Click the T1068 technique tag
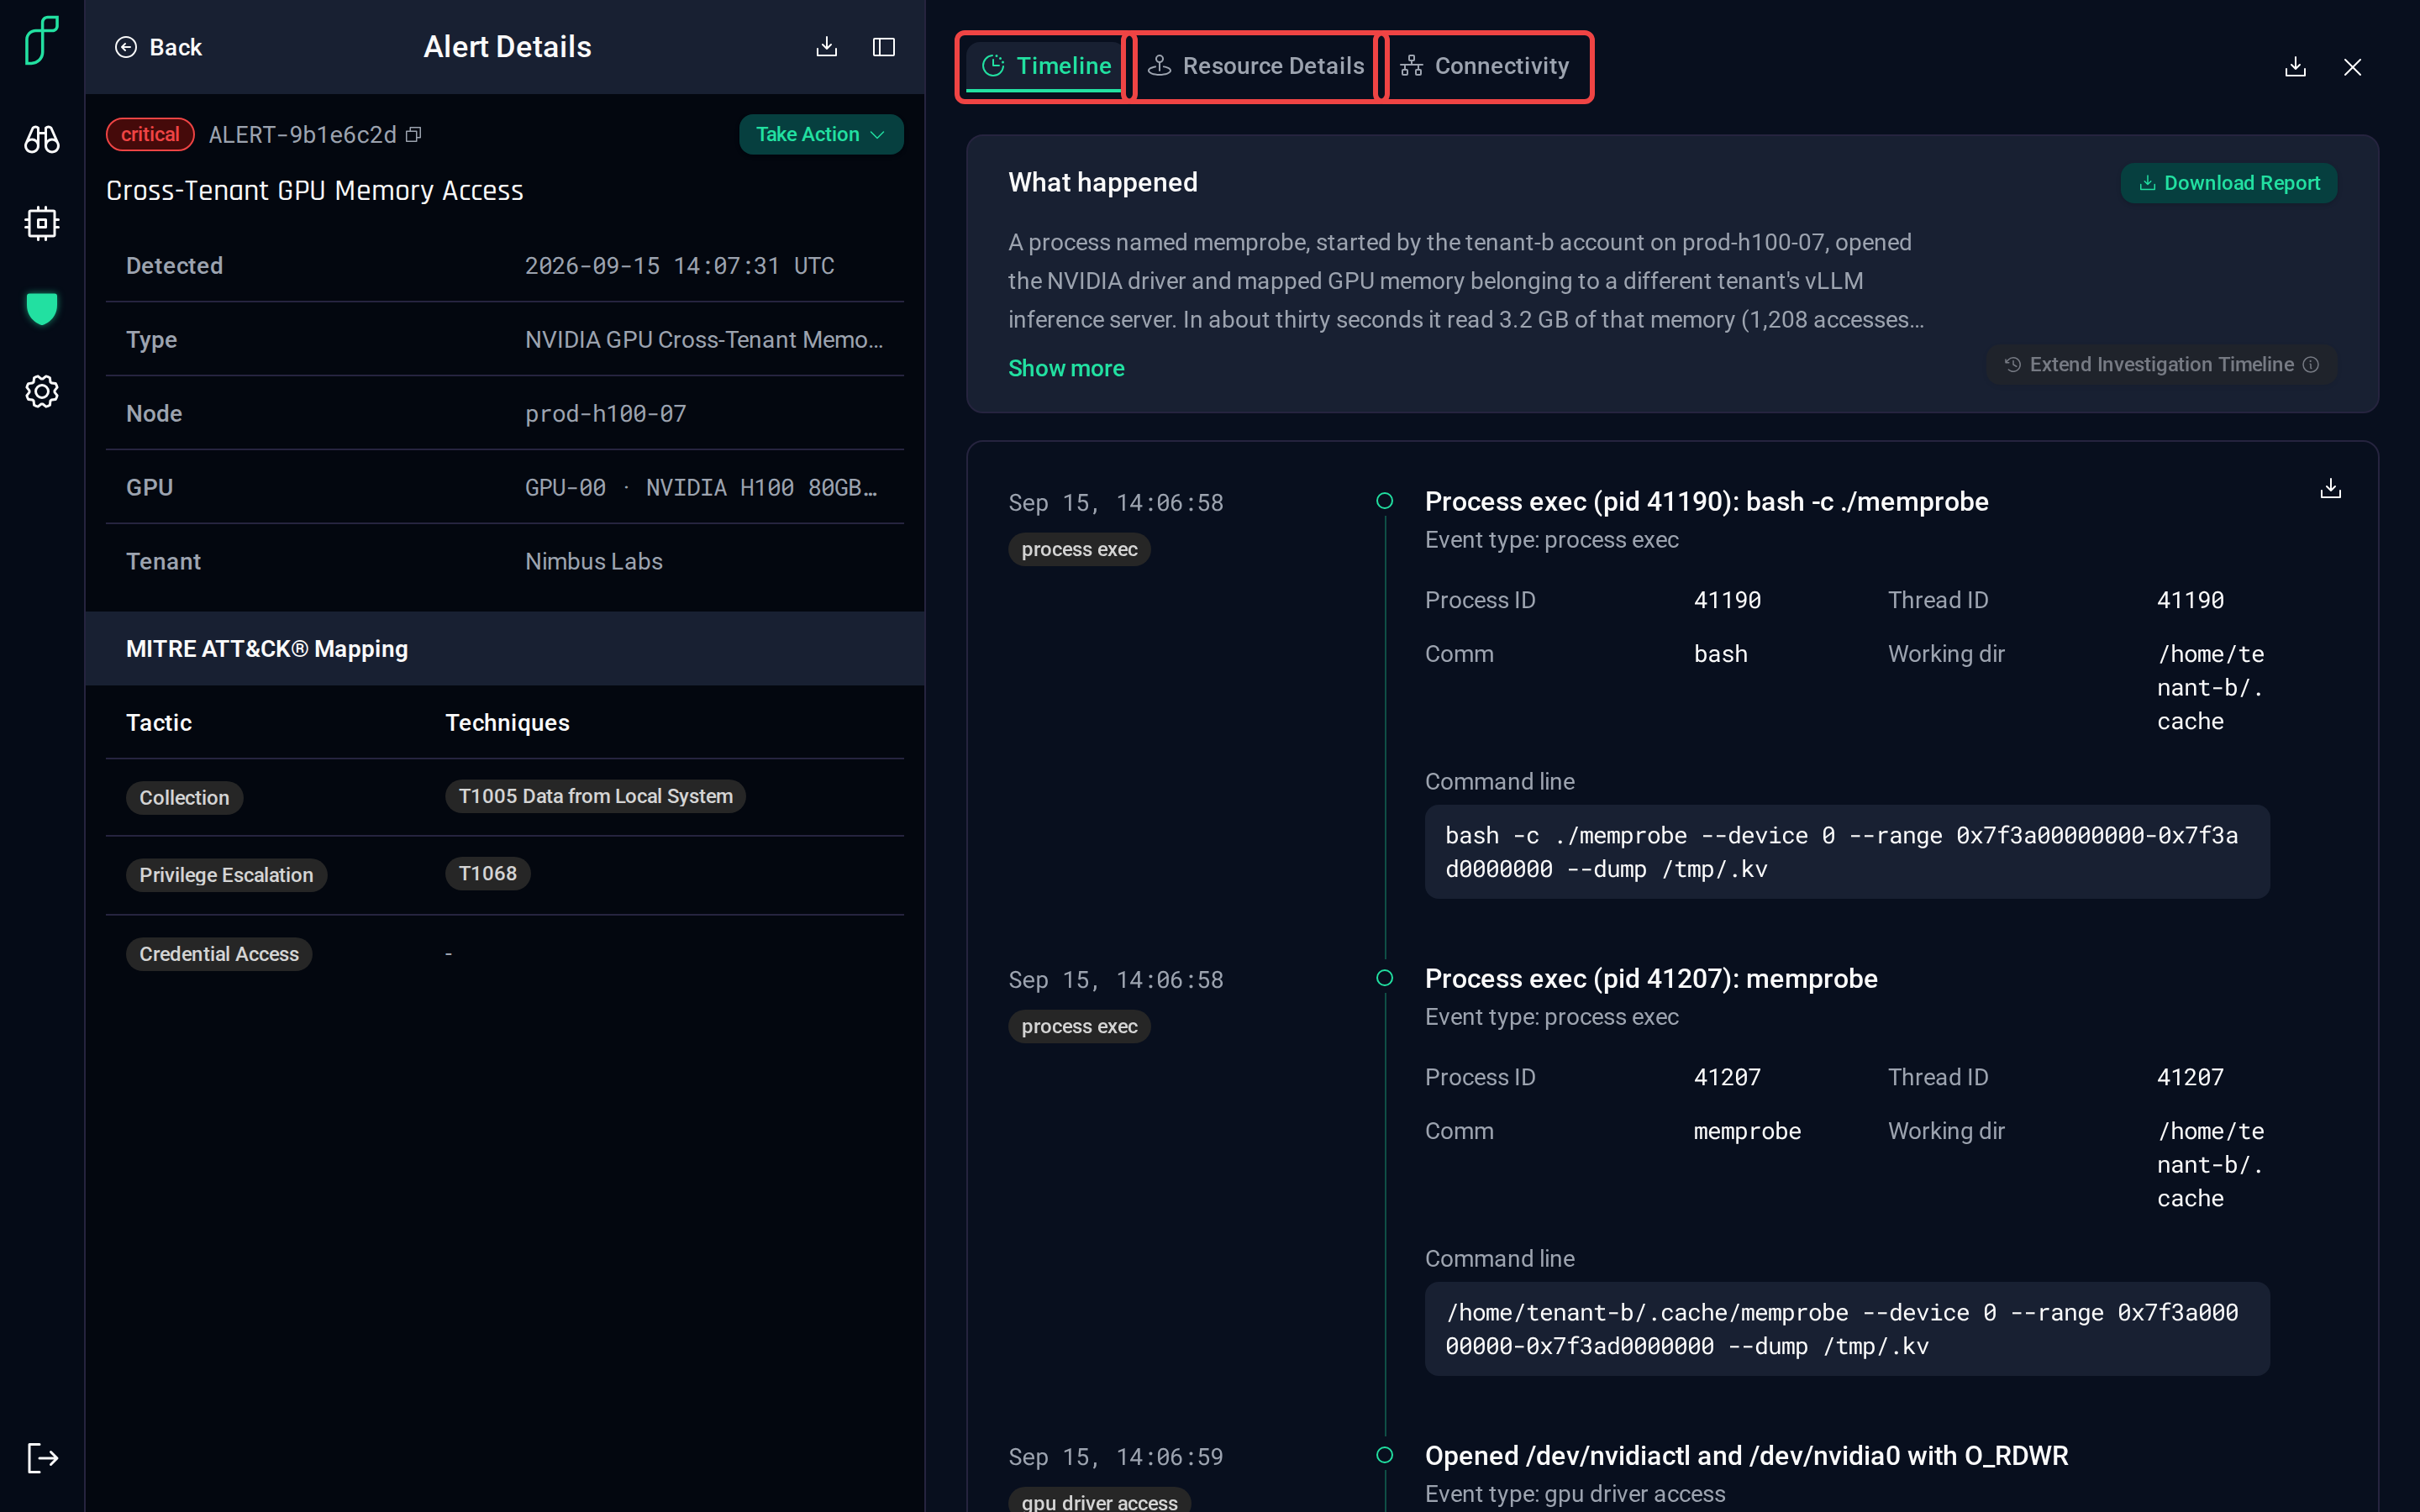This screenshot has width=2420, height=1512. pos(487,873)
